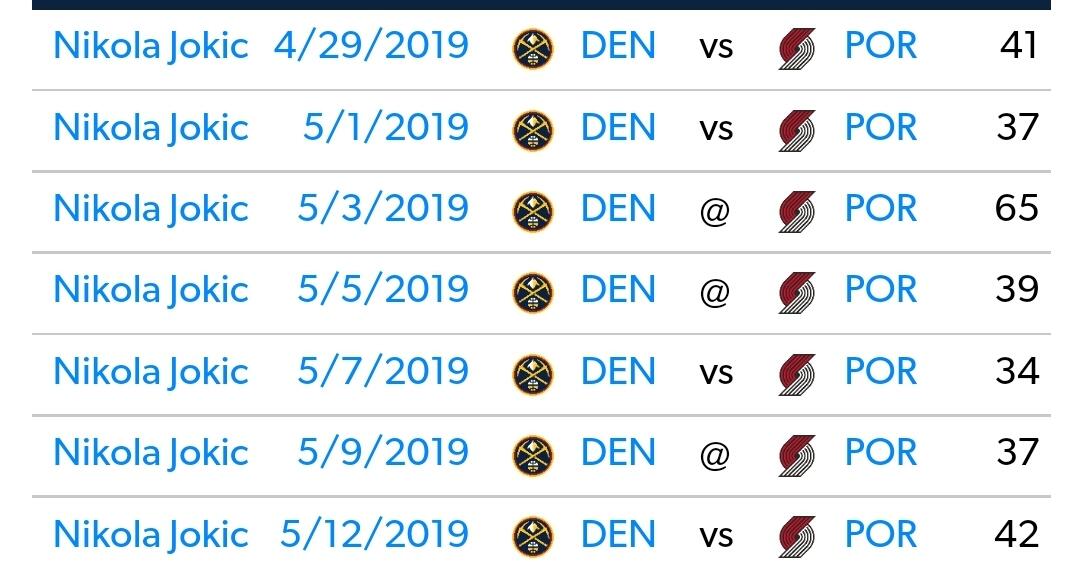Click the 65 minutes value cell

pyautogui.click(x=1017, y=208)
